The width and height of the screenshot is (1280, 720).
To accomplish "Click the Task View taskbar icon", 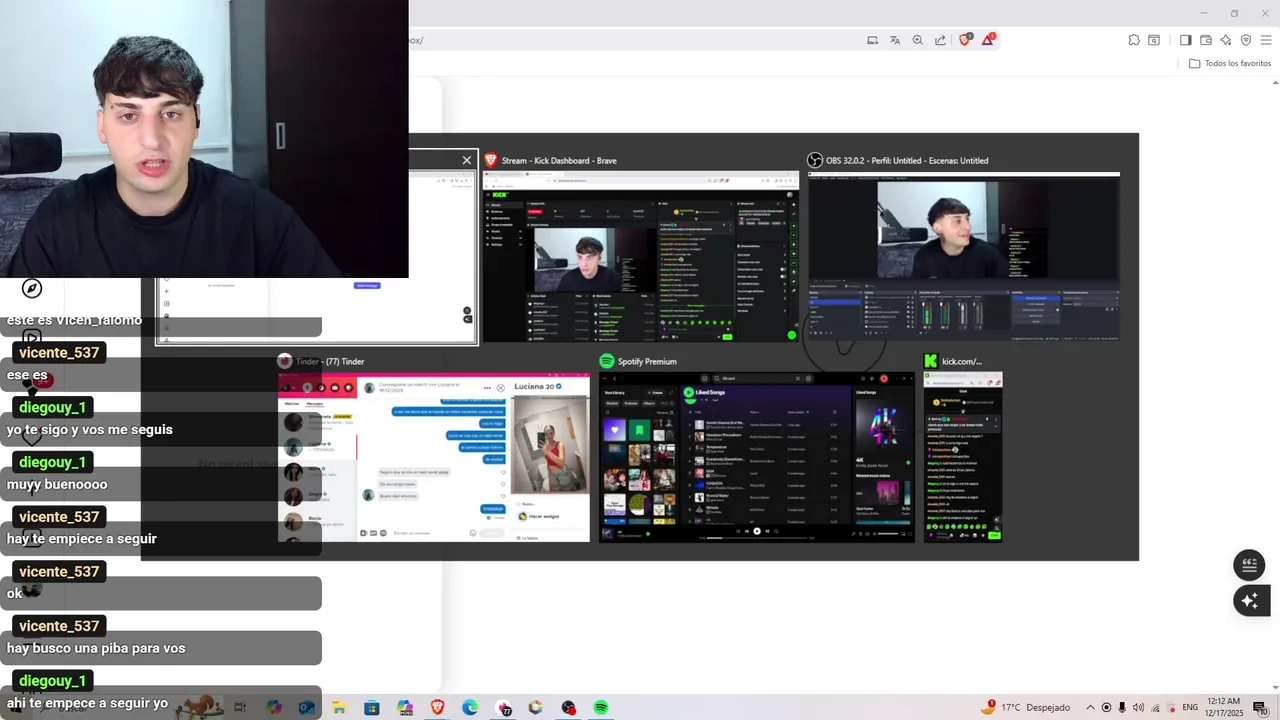I will [240, 708].
